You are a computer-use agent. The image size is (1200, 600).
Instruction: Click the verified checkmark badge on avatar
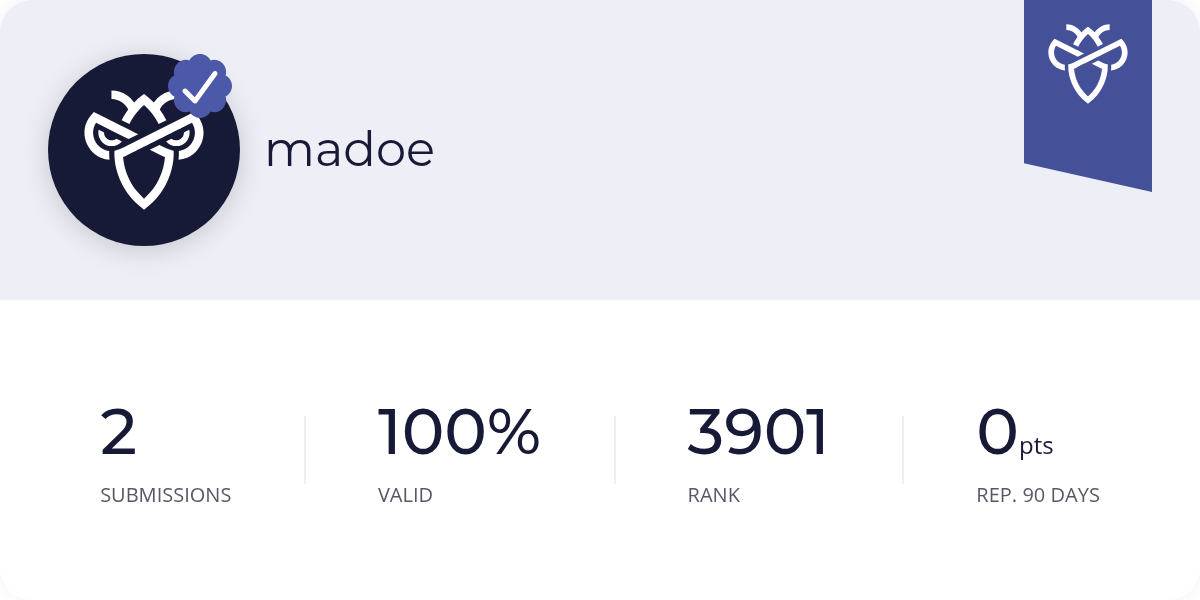coord(200,87)
